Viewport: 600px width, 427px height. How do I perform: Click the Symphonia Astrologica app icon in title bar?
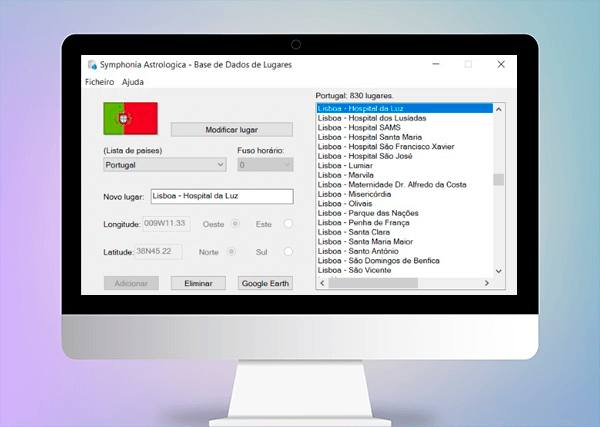[x=92, y=65]
